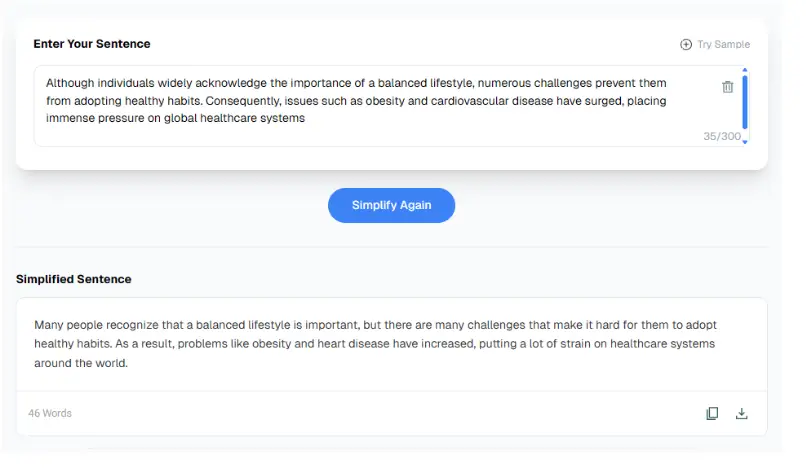Click the Simplified Sentence heading
This screenshot has height=468, width=806.
click(x=74, y=279)
